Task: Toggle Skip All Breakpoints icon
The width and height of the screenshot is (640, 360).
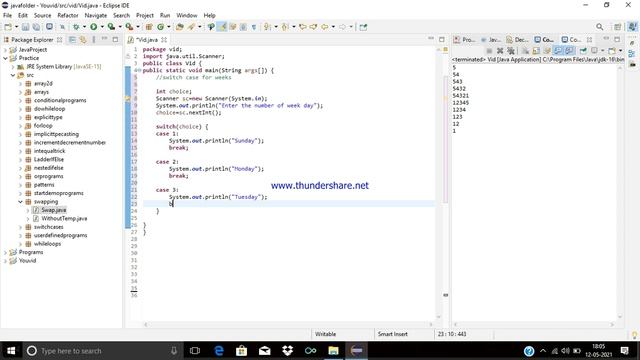Action: click(x=62, y=27)
